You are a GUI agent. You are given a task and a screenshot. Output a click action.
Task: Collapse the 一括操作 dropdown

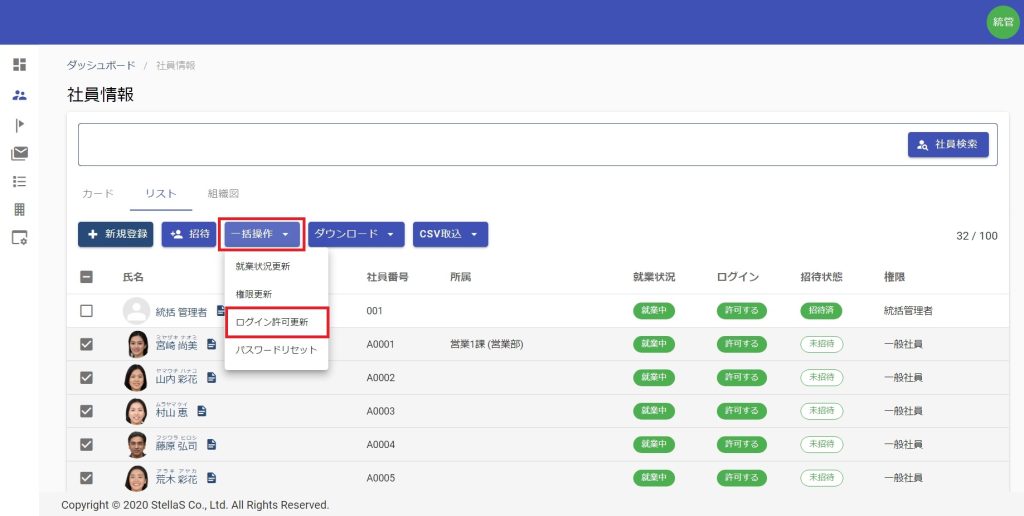tap(261, 234)
